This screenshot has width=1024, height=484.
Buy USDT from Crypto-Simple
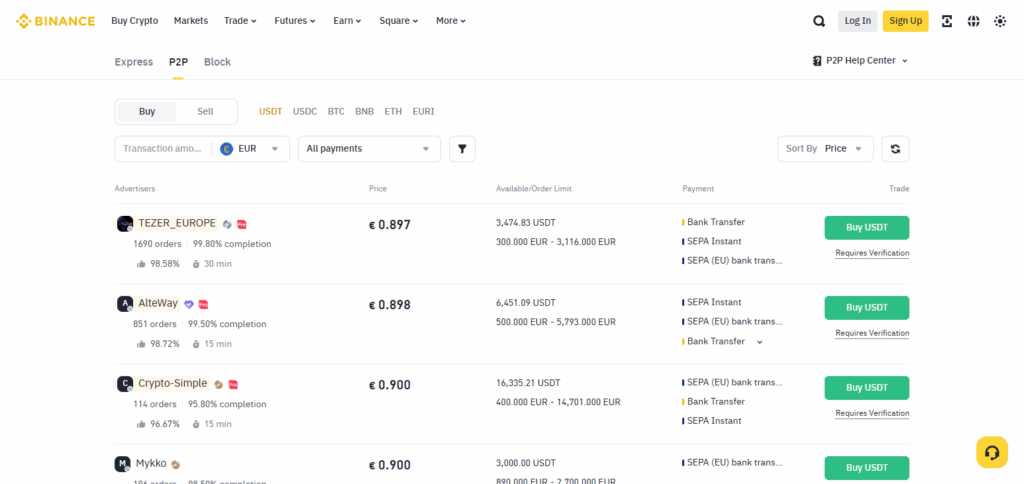[867, 388]
